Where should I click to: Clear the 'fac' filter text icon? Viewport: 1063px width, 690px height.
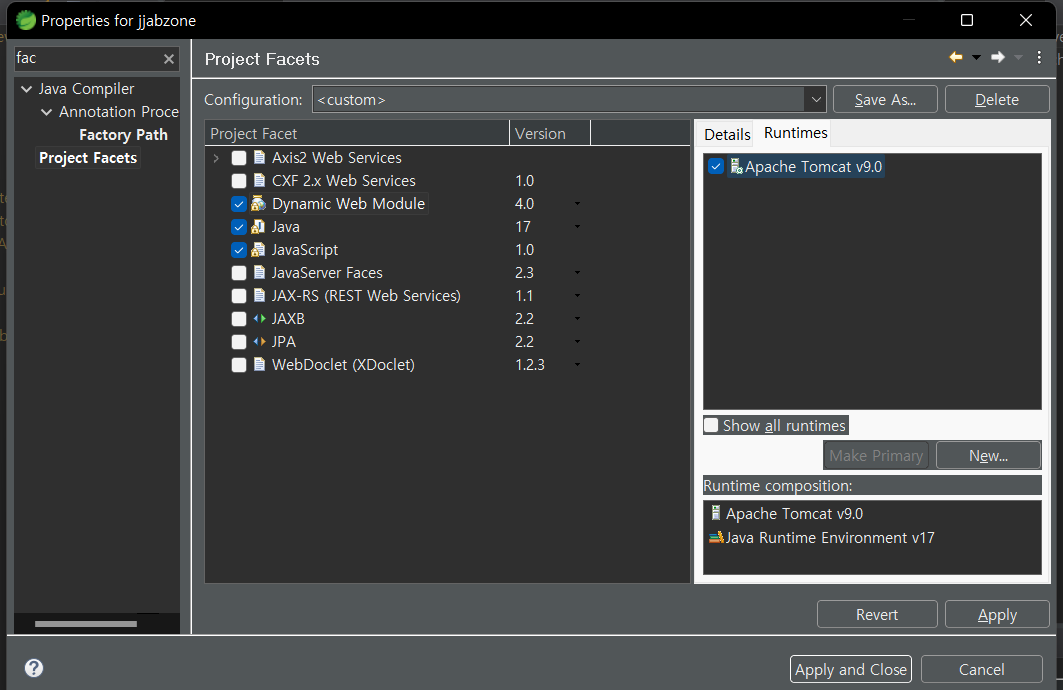click(x=169, y=59)
